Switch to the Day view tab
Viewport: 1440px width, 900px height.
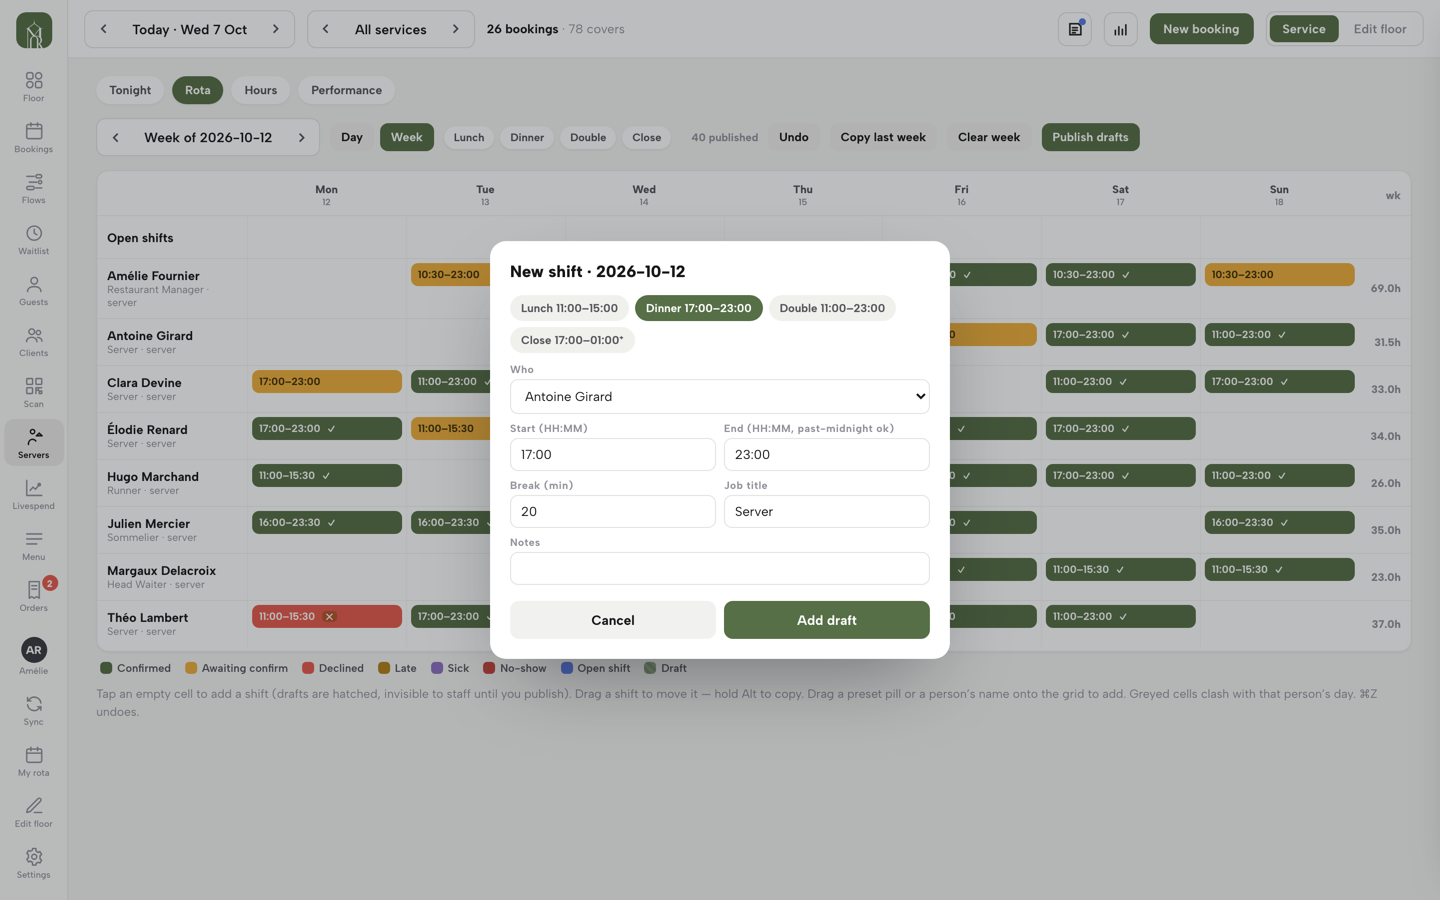[352, 137]
